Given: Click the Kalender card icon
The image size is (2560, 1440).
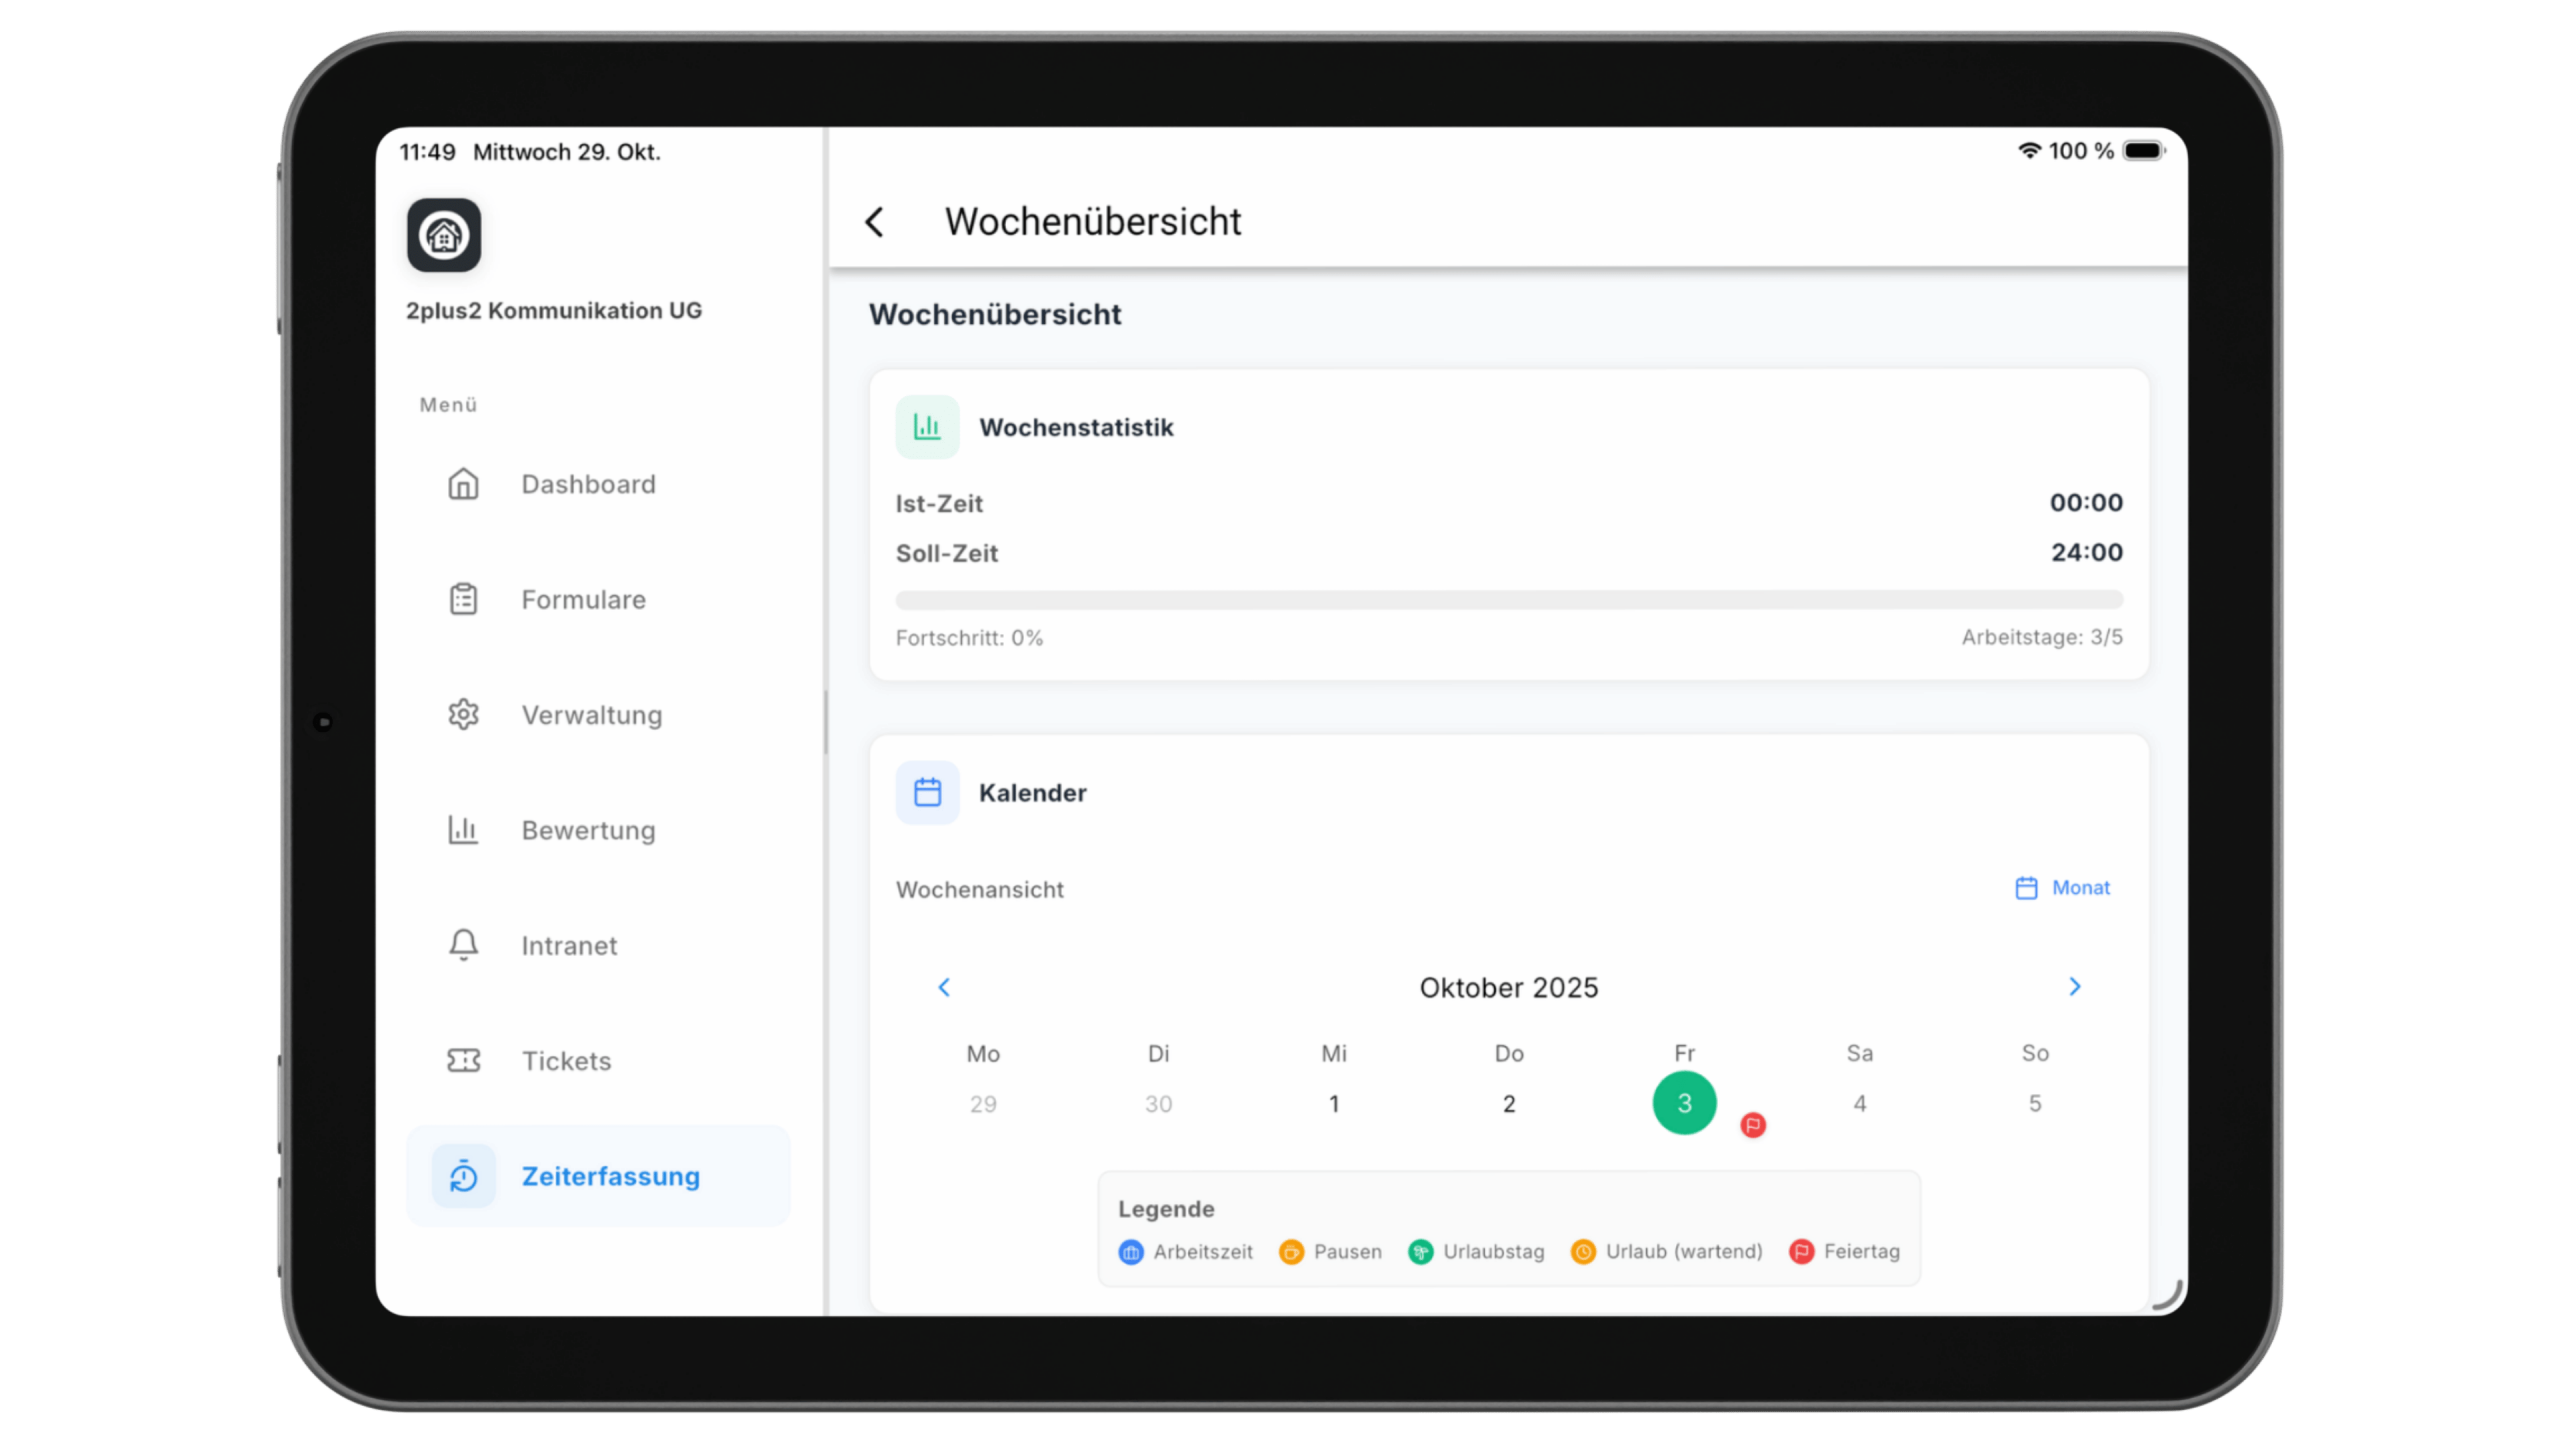Looking at the screenshot, I should point(927,793).
